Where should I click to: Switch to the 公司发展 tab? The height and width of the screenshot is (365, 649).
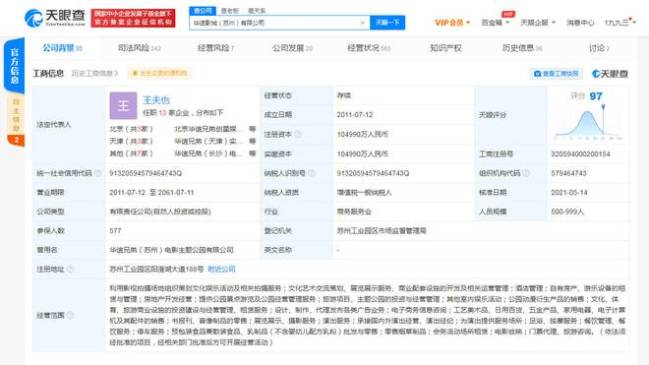pos(292,48)
